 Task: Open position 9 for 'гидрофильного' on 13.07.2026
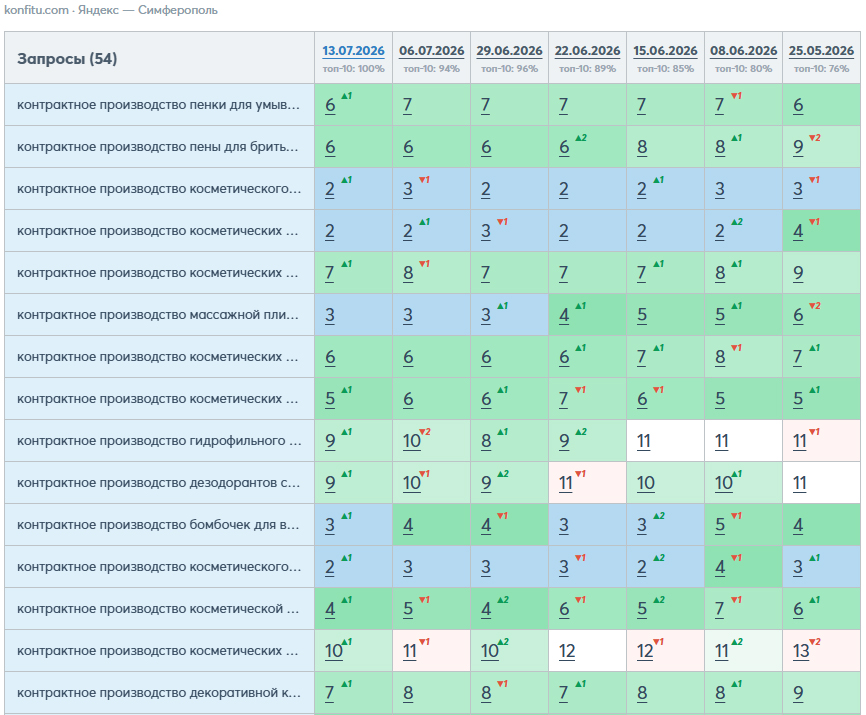coord(330,441)
